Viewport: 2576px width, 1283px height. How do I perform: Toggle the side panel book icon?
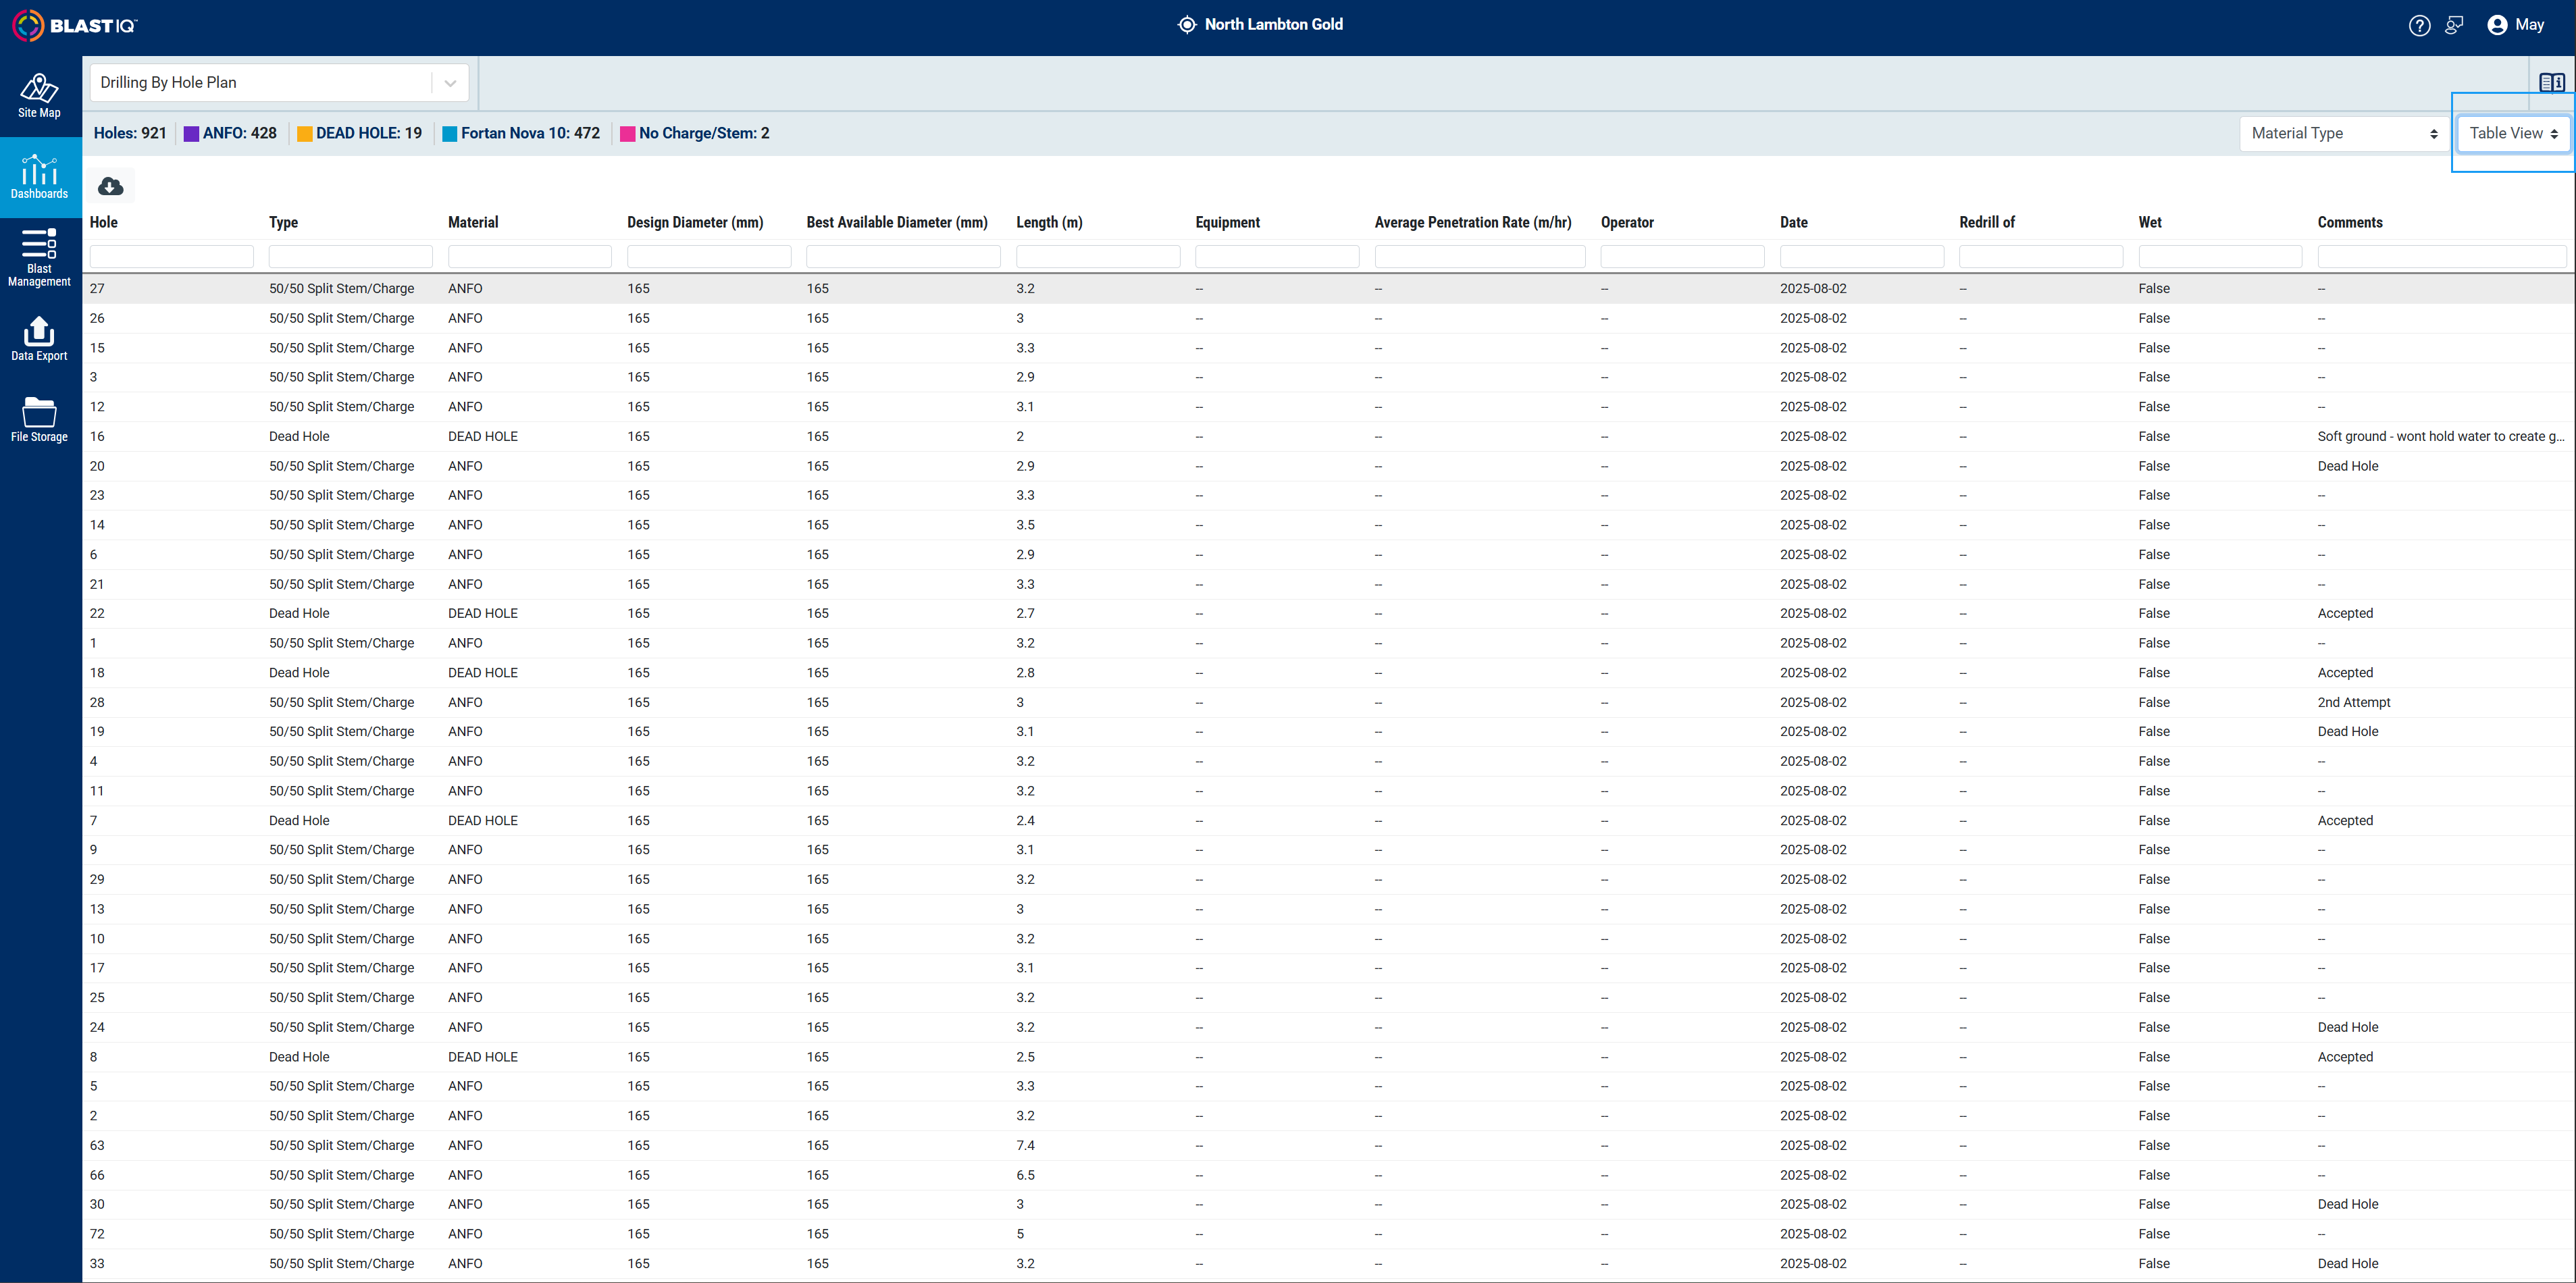coord(2551,82)
